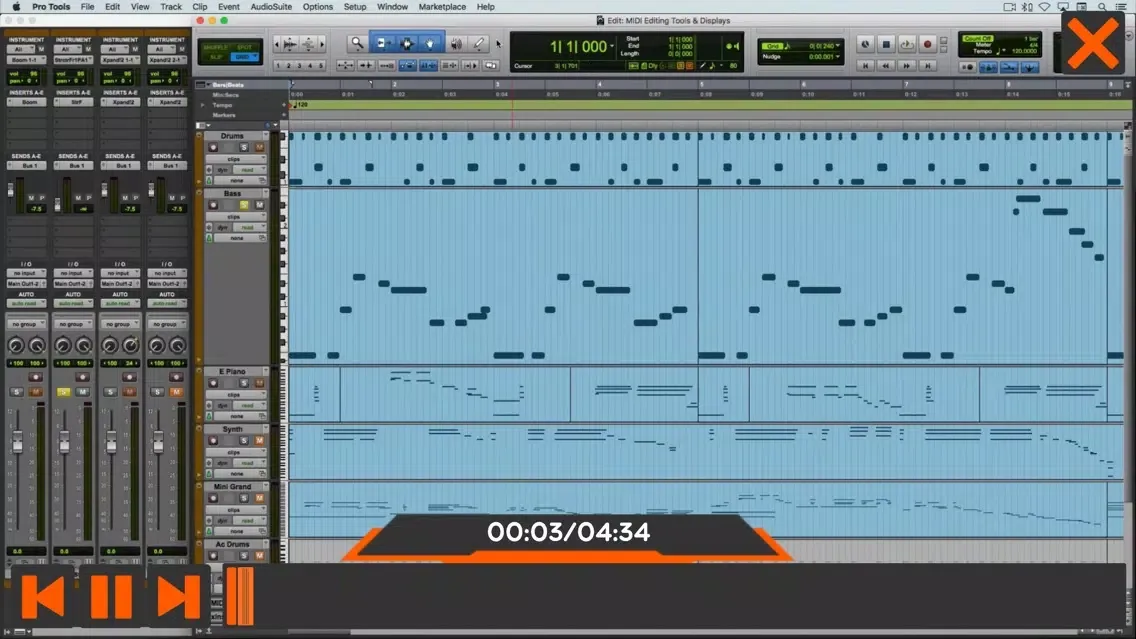Click the orange next track button
Screen dimensions: 1136x639
(x=178, y=597)
